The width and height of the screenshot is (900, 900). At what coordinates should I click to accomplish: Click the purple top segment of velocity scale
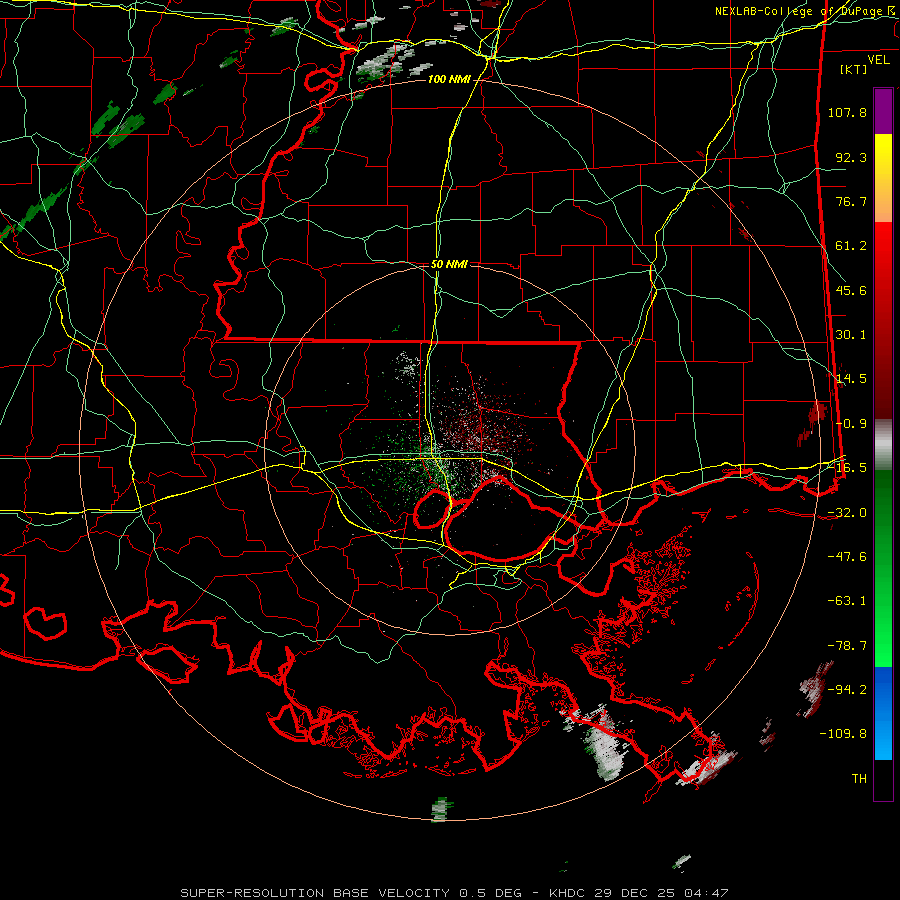(x=883, y=111)
